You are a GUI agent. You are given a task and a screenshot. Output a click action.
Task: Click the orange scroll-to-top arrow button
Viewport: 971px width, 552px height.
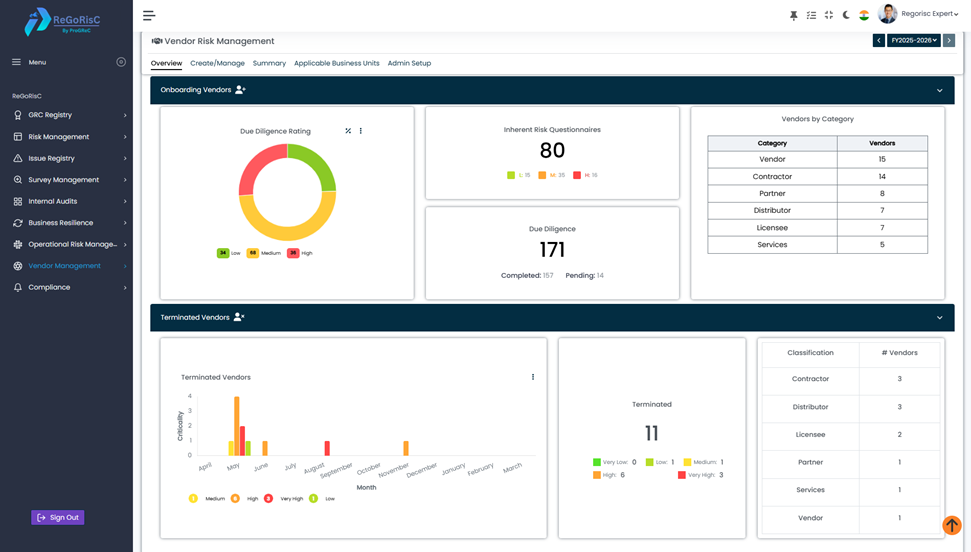[951, 525]
